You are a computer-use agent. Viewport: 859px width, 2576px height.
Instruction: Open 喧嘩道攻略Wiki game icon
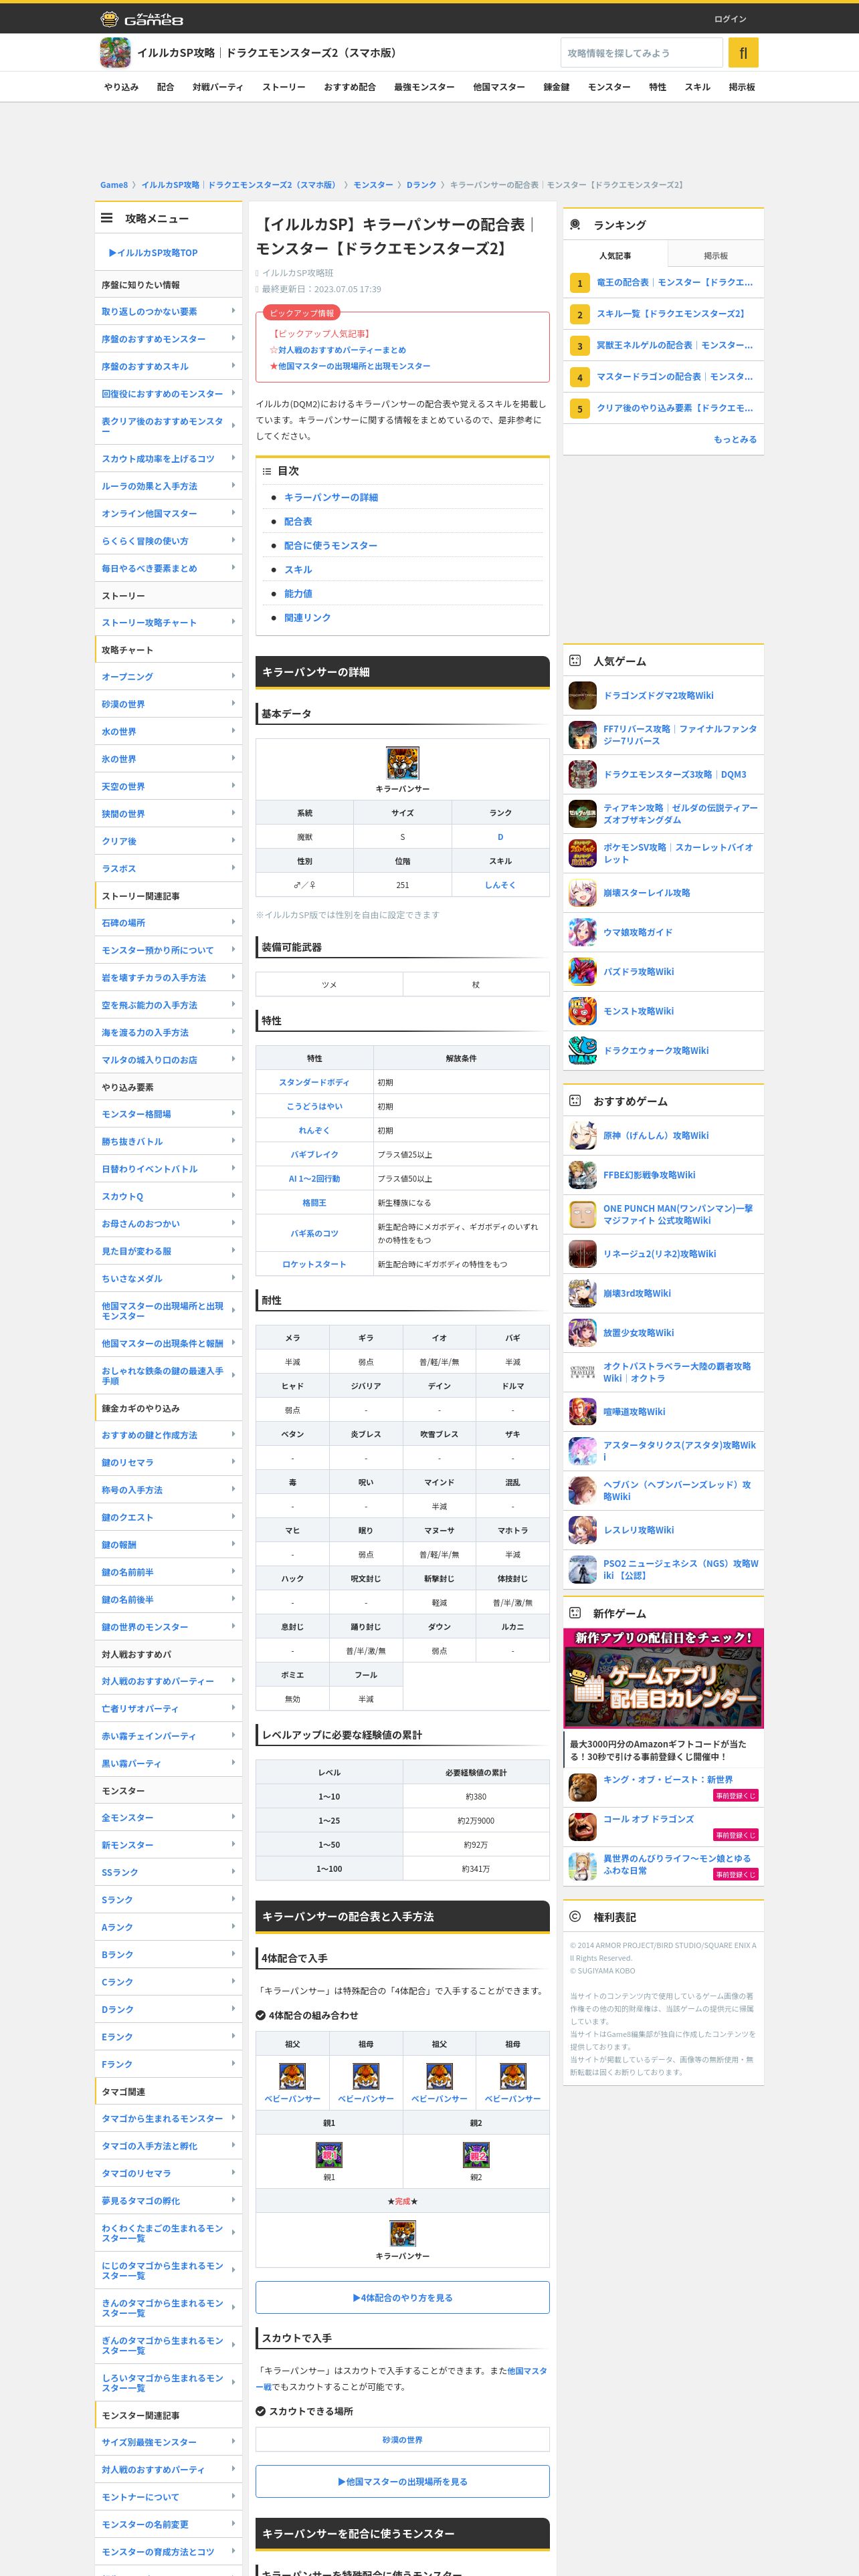tap(582, 1412)
